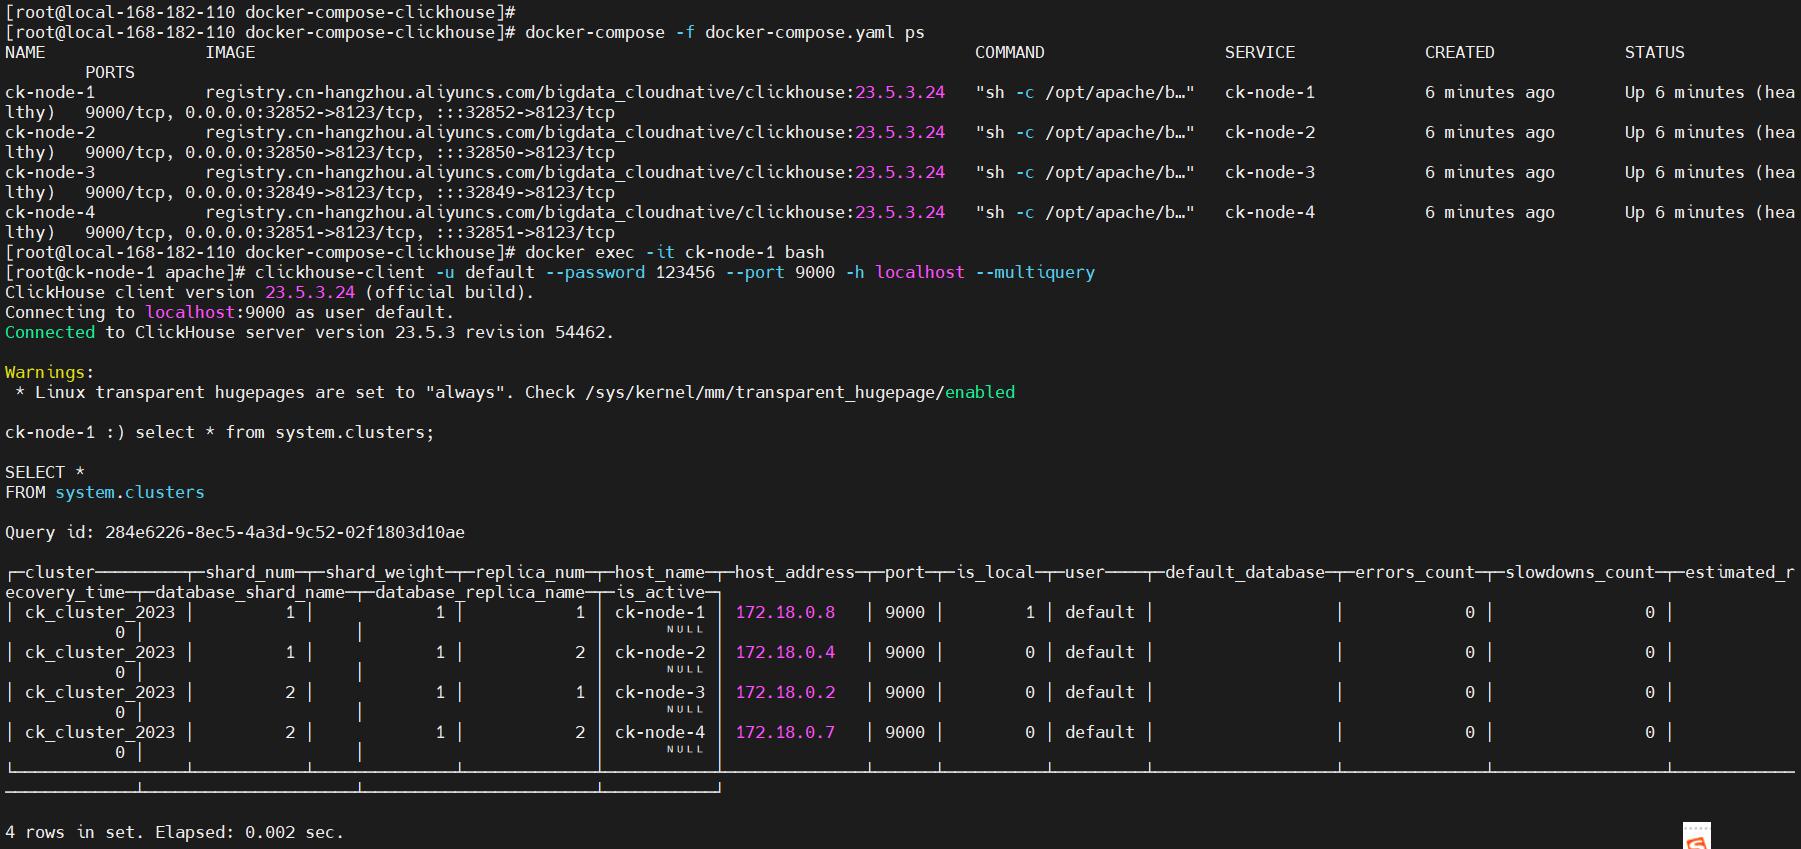Click ck-node-2 in the SERVICE column
Image resolution: width=1801 pixels, height=849 pixels.
pos(1270,132)
